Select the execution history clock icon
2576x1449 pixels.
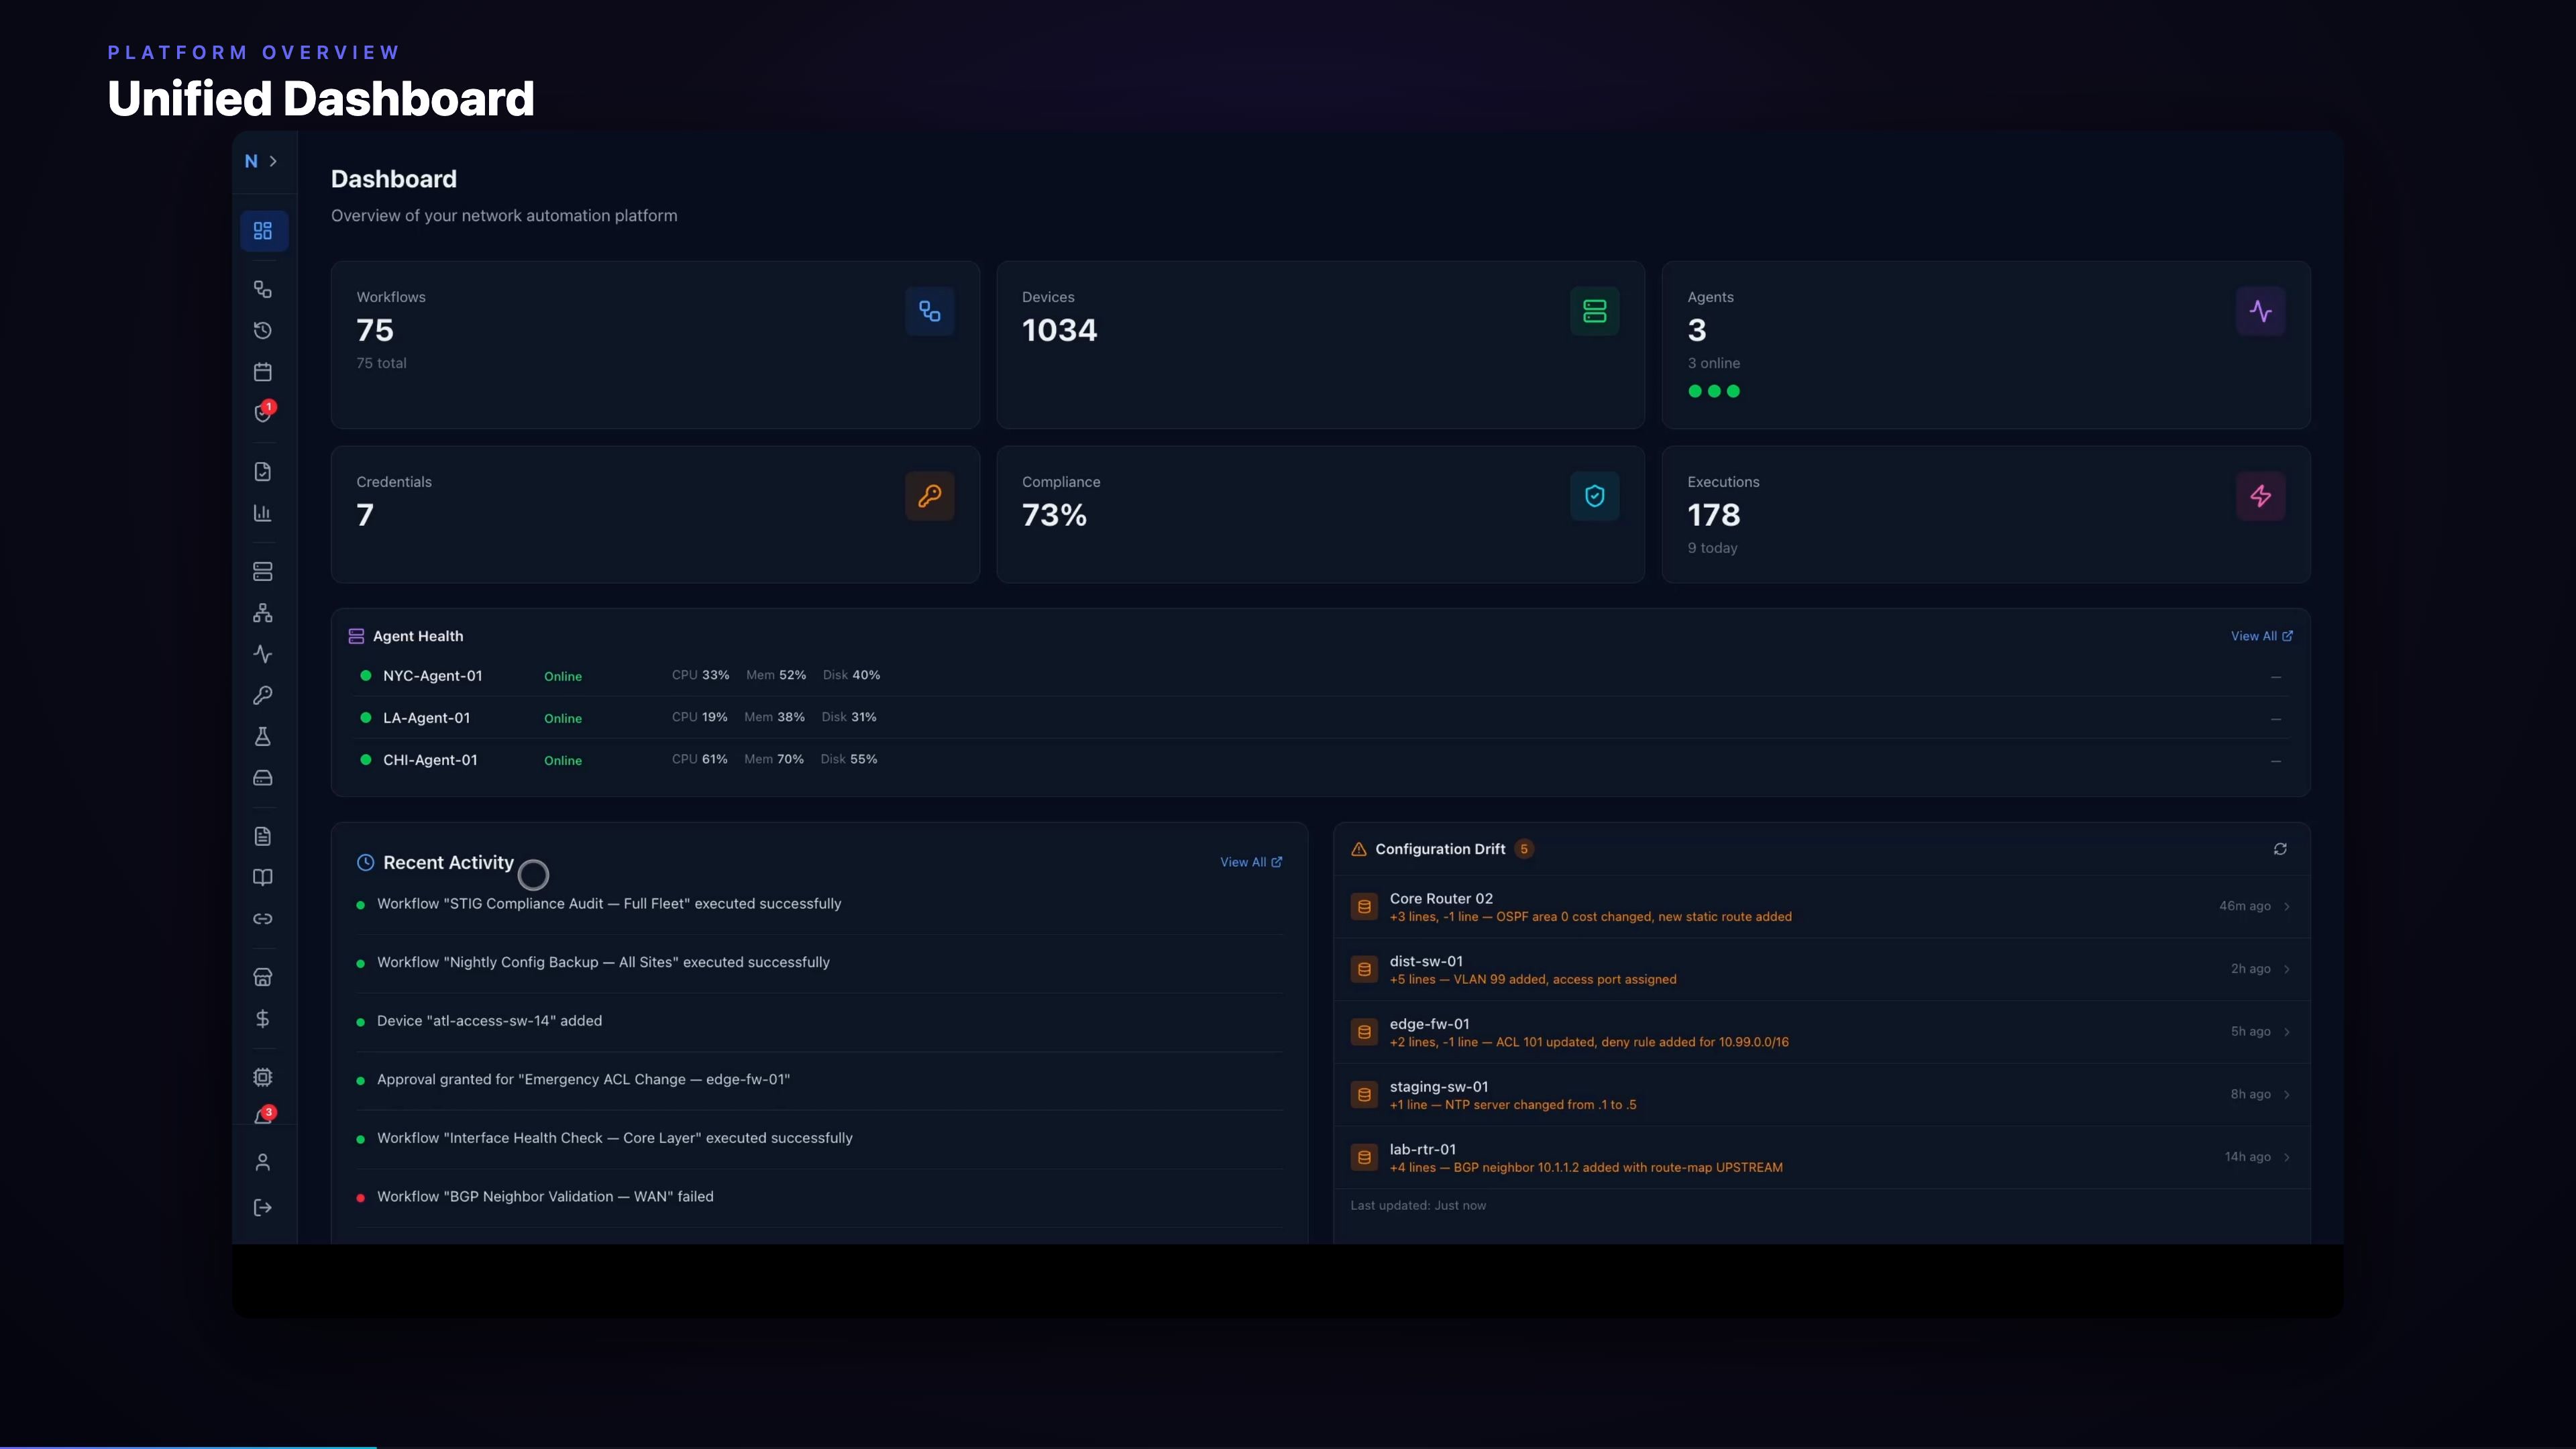click(x=263, y=330)
